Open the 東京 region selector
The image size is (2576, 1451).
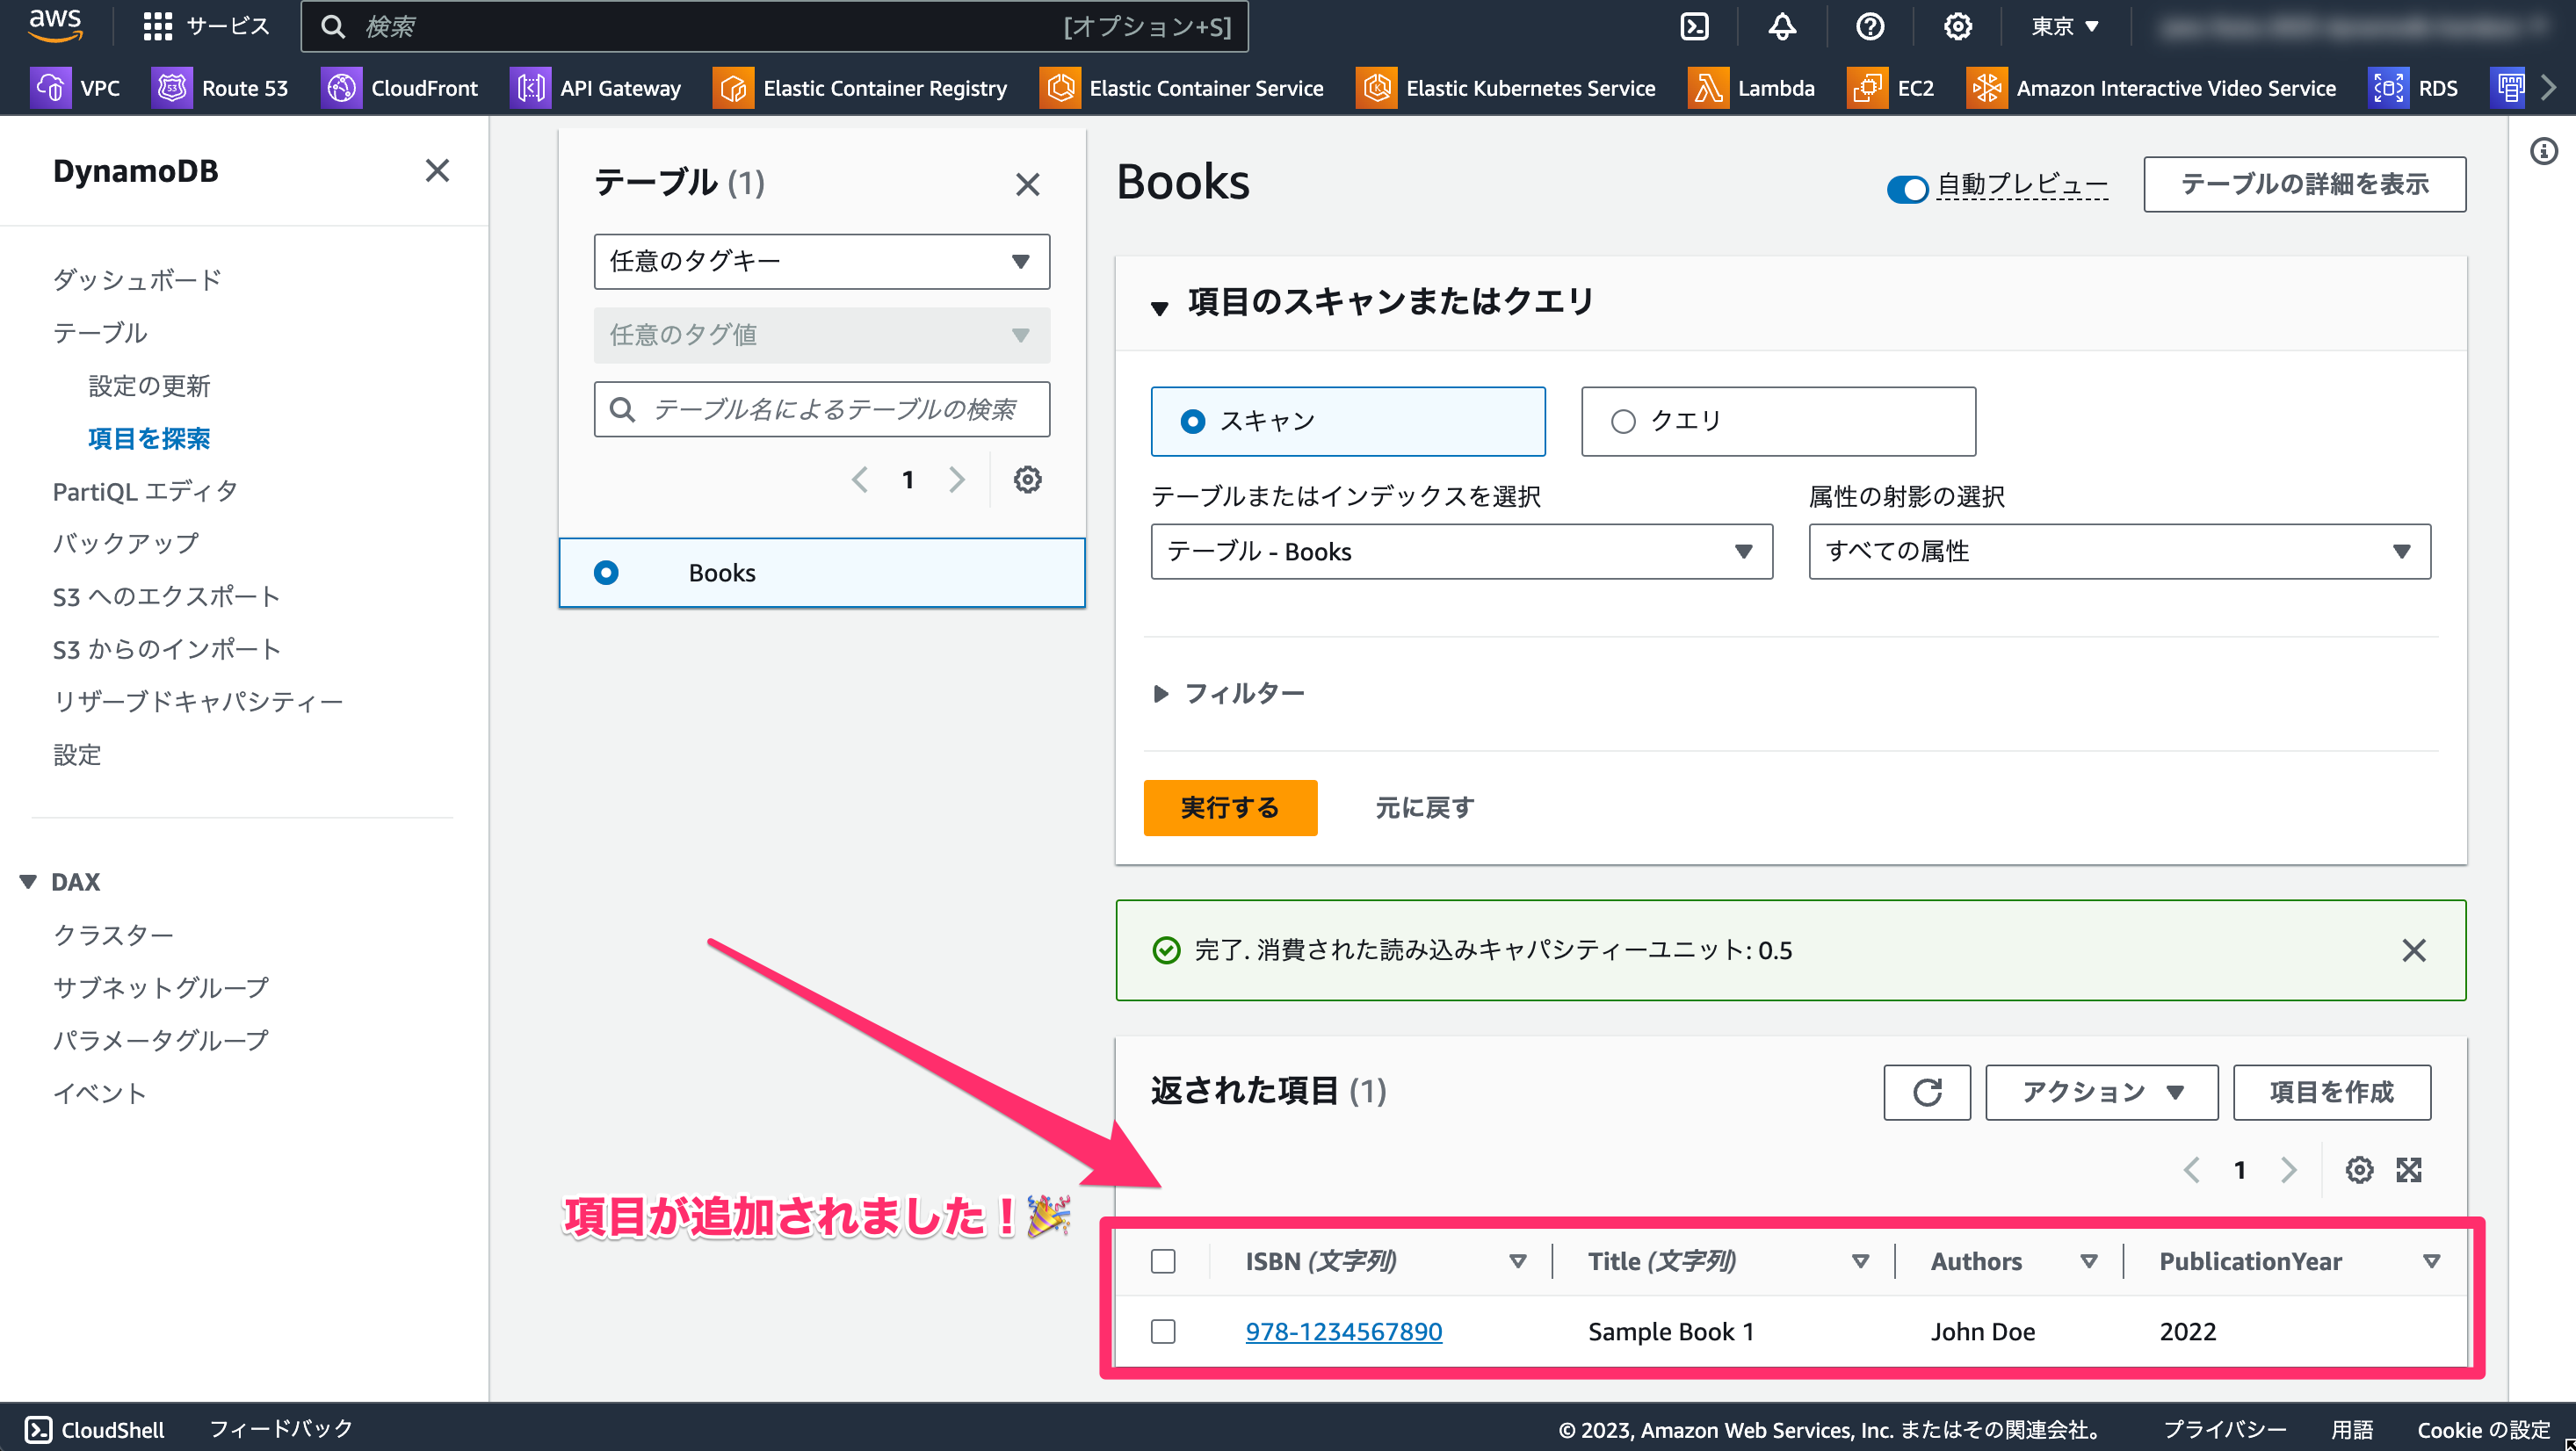[2065, 26]
